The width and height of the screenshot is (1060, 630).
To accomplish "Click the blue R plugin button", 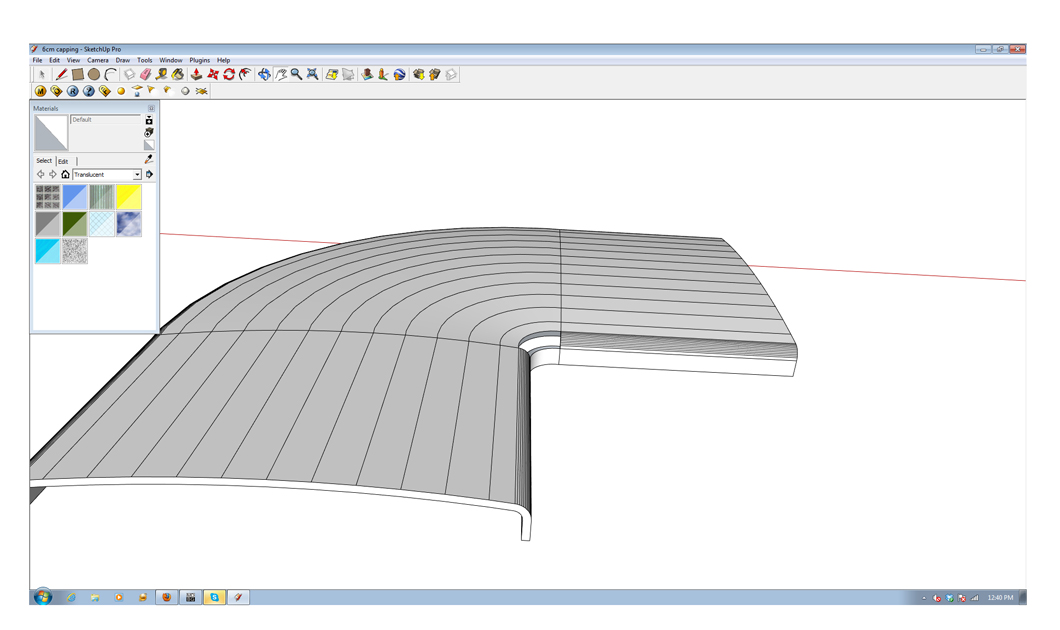I will pos(72,91).
